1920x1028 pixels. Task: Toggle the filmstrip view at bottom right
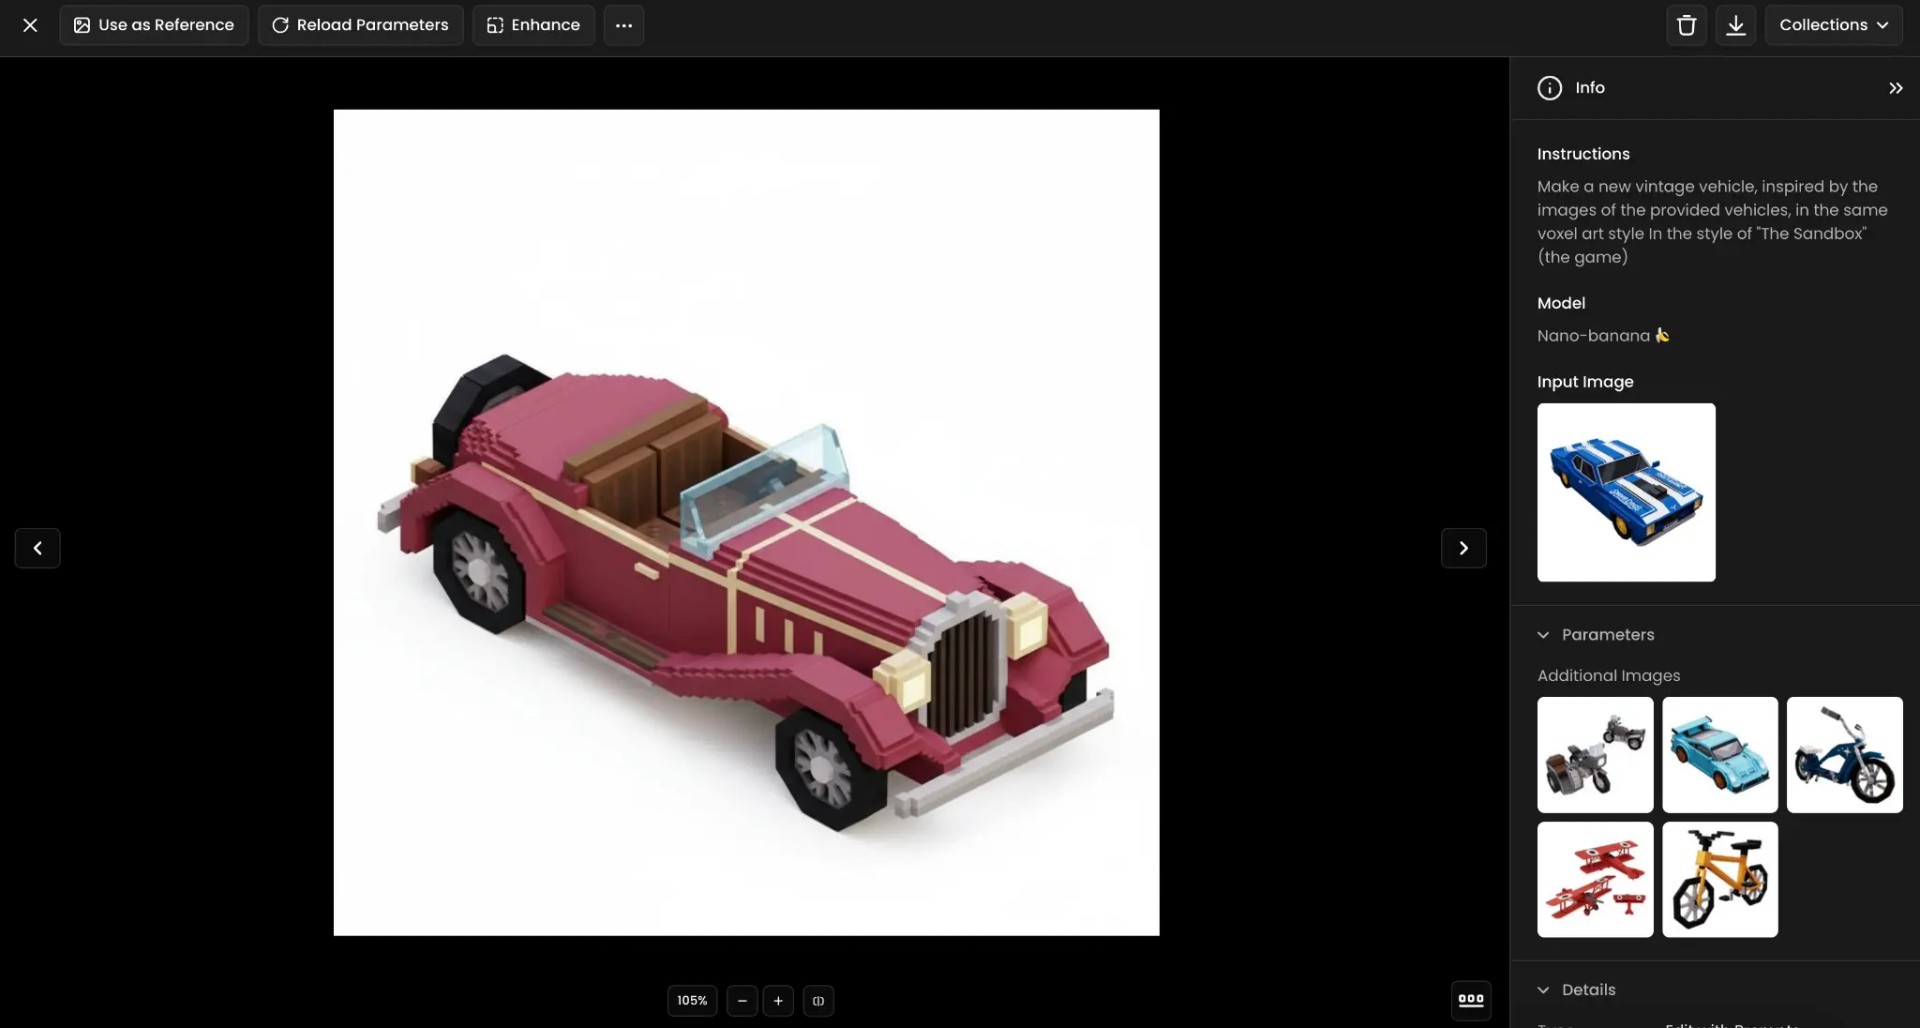(1471, 1000)
